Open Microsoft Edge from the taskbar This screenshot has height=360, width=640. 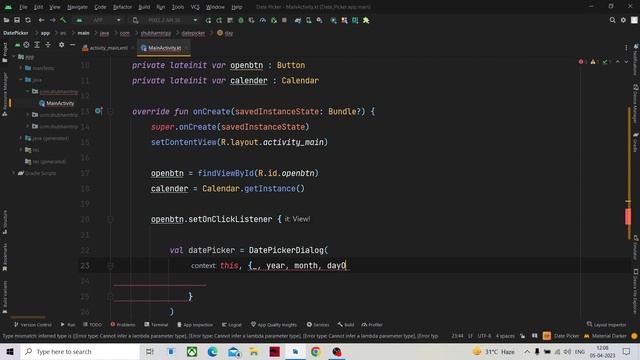coord(213,351)
